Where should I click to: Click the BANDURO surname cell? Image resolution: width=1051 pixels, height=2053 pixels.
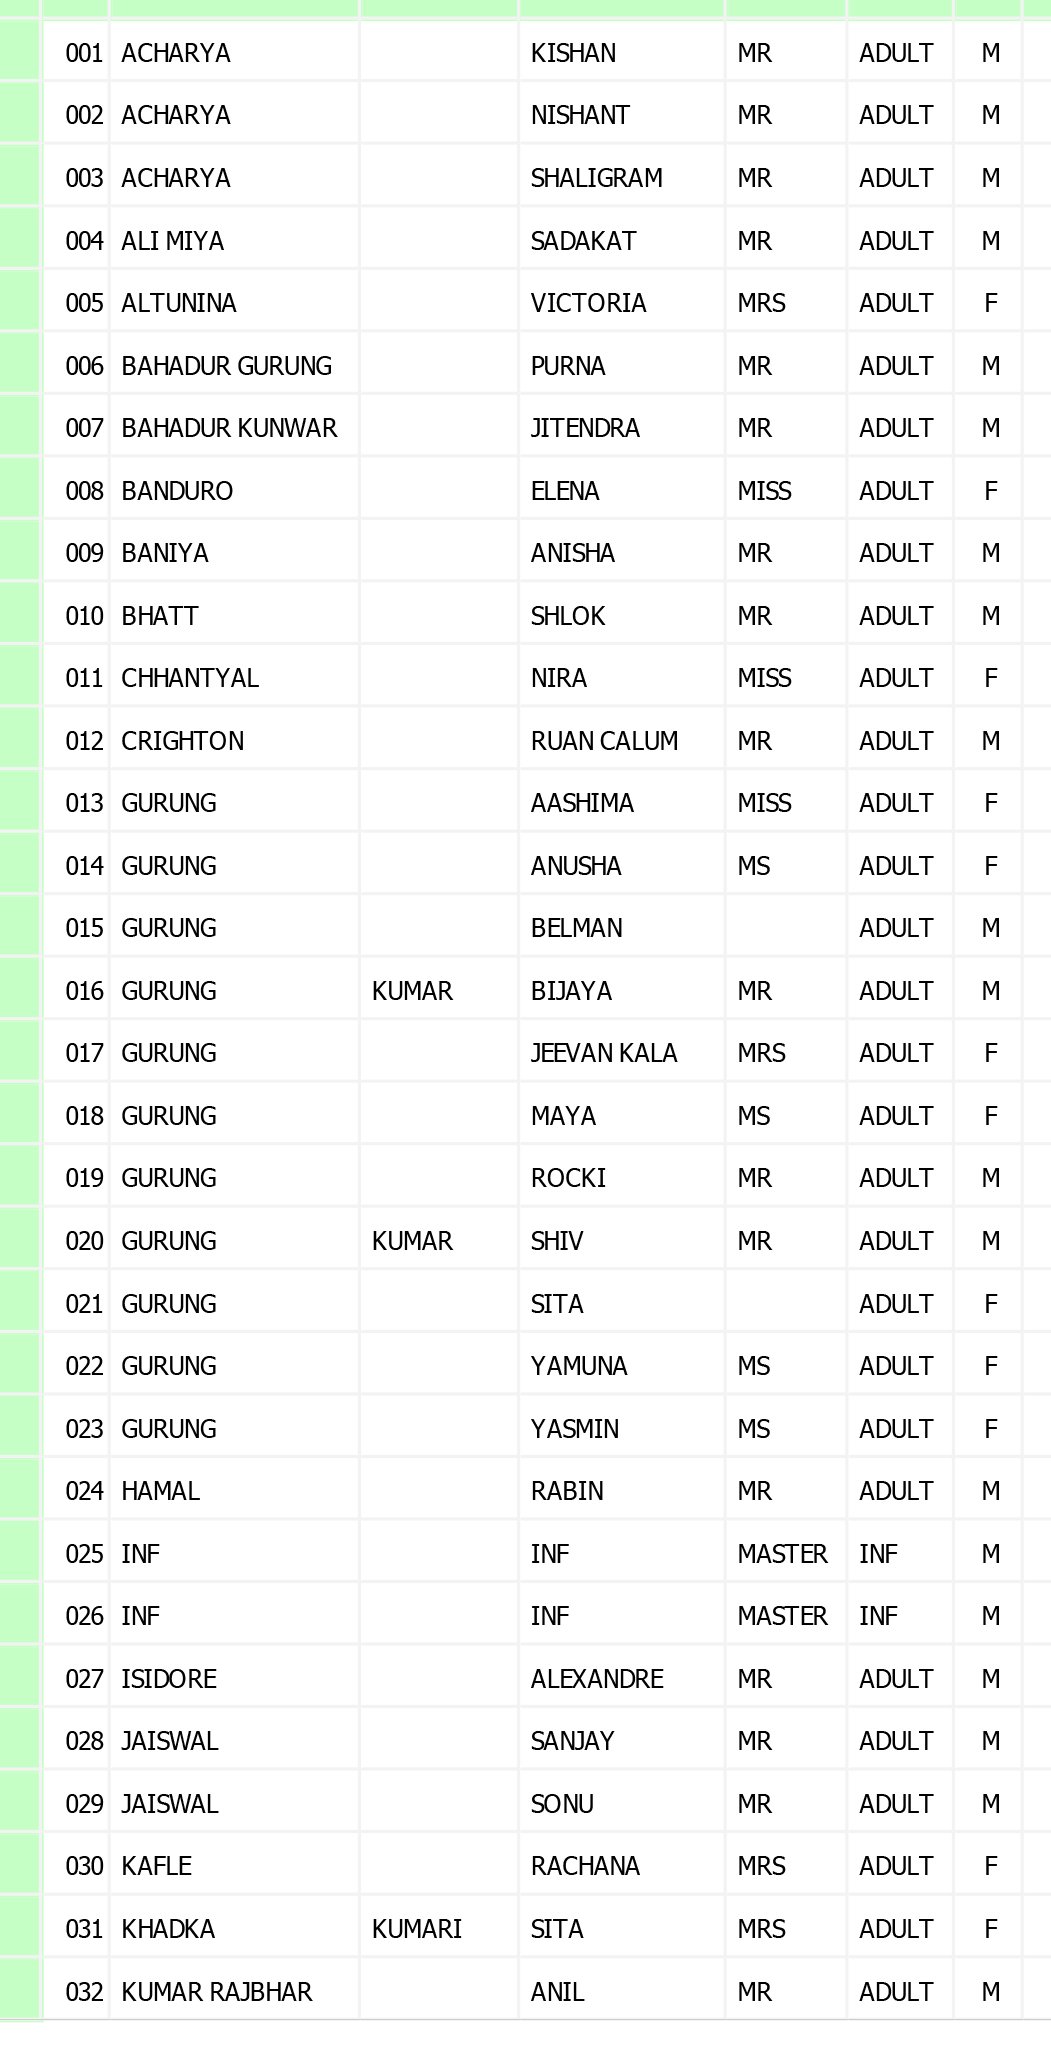pyautogui.click(x=177, y=491)
